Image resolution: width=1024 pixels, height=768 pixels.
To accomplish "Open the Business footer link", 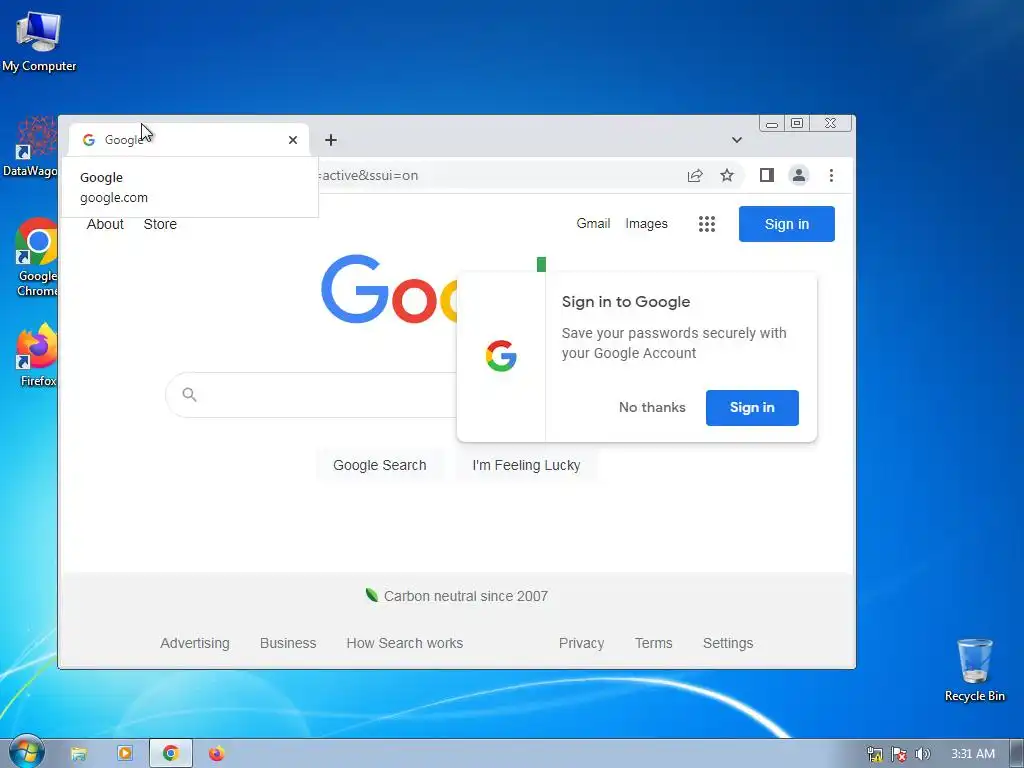I will pyautogui.click(x=288, y=643).
